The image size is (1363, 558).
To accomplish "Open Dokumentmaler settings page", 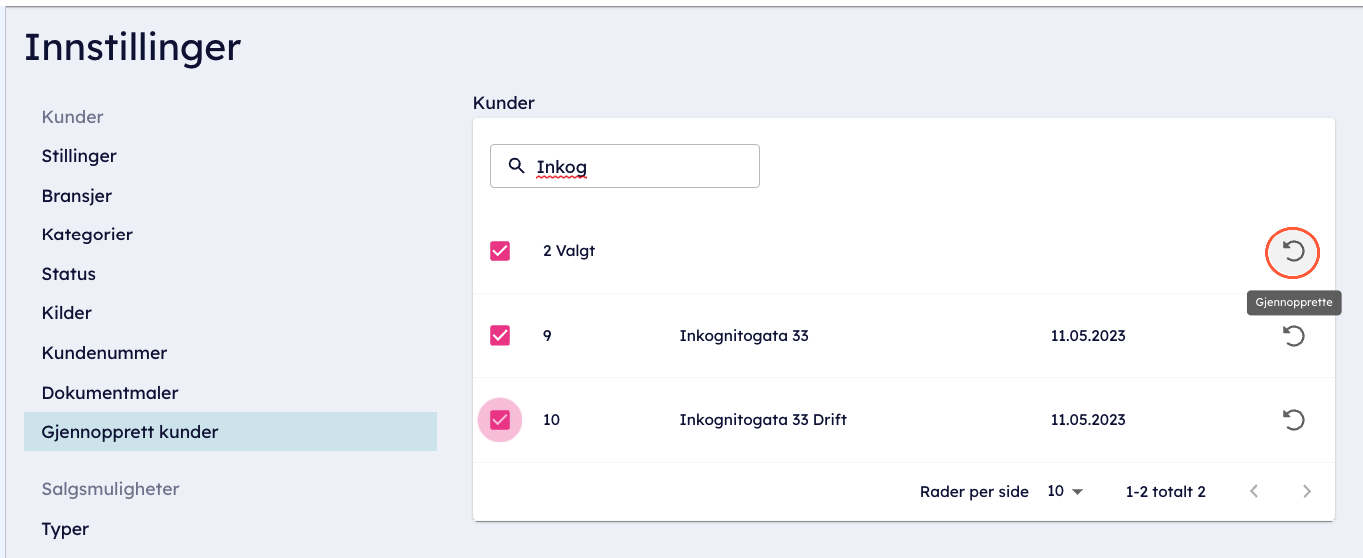I will coord(110,393).
